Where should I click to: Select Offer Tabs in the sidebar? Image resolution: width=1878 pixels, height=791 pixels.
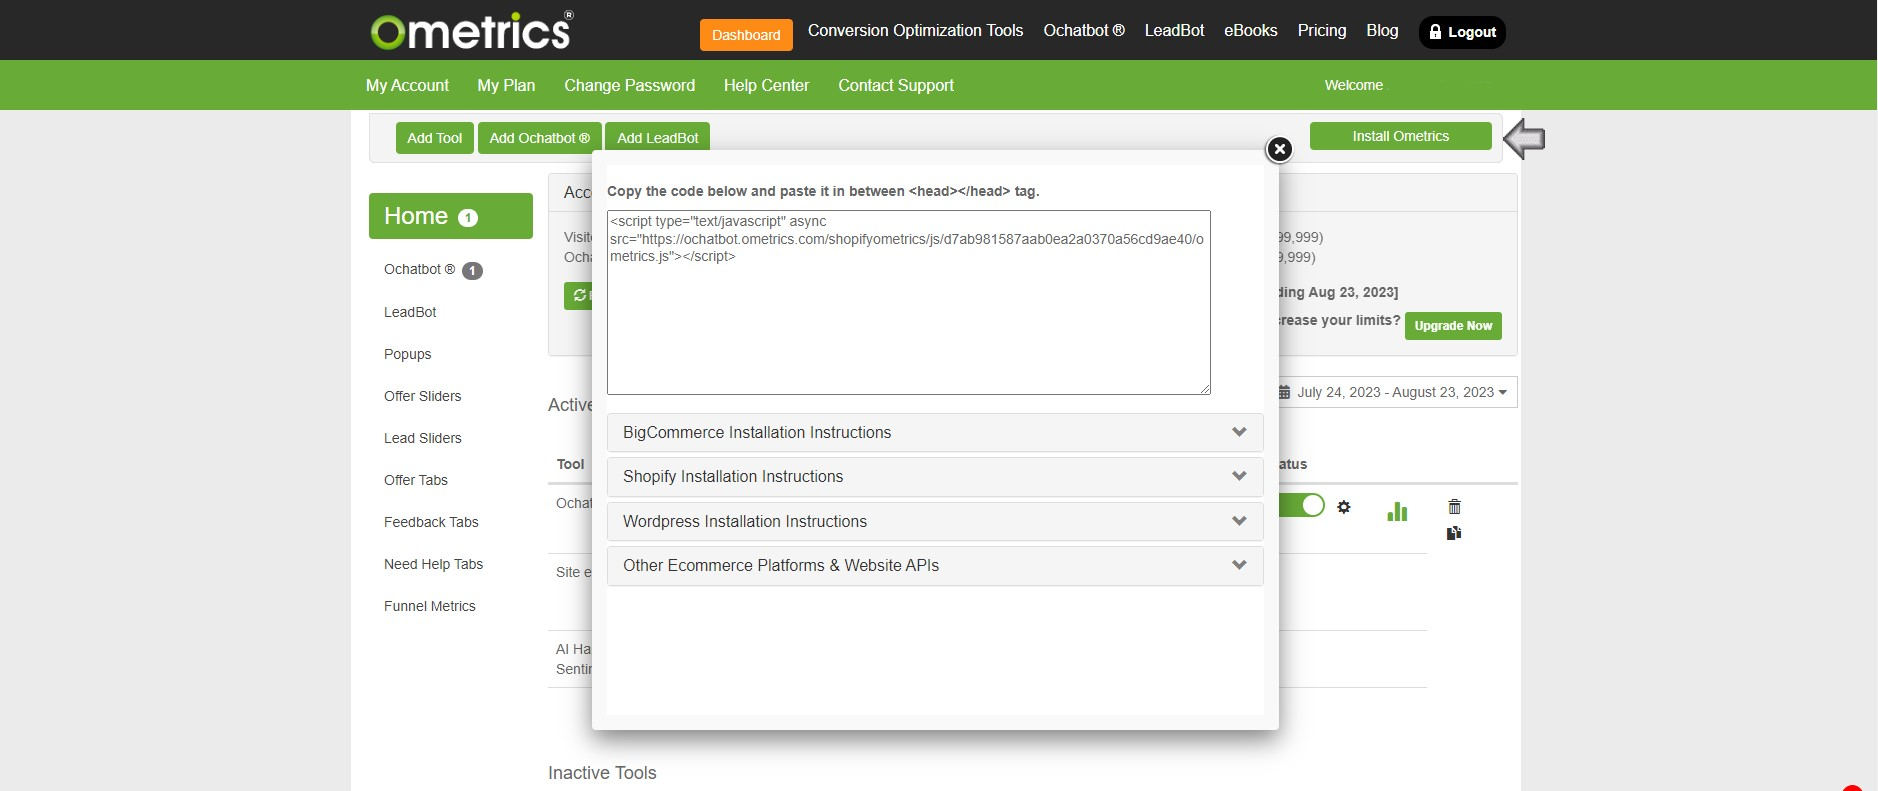tap(415, 480)
